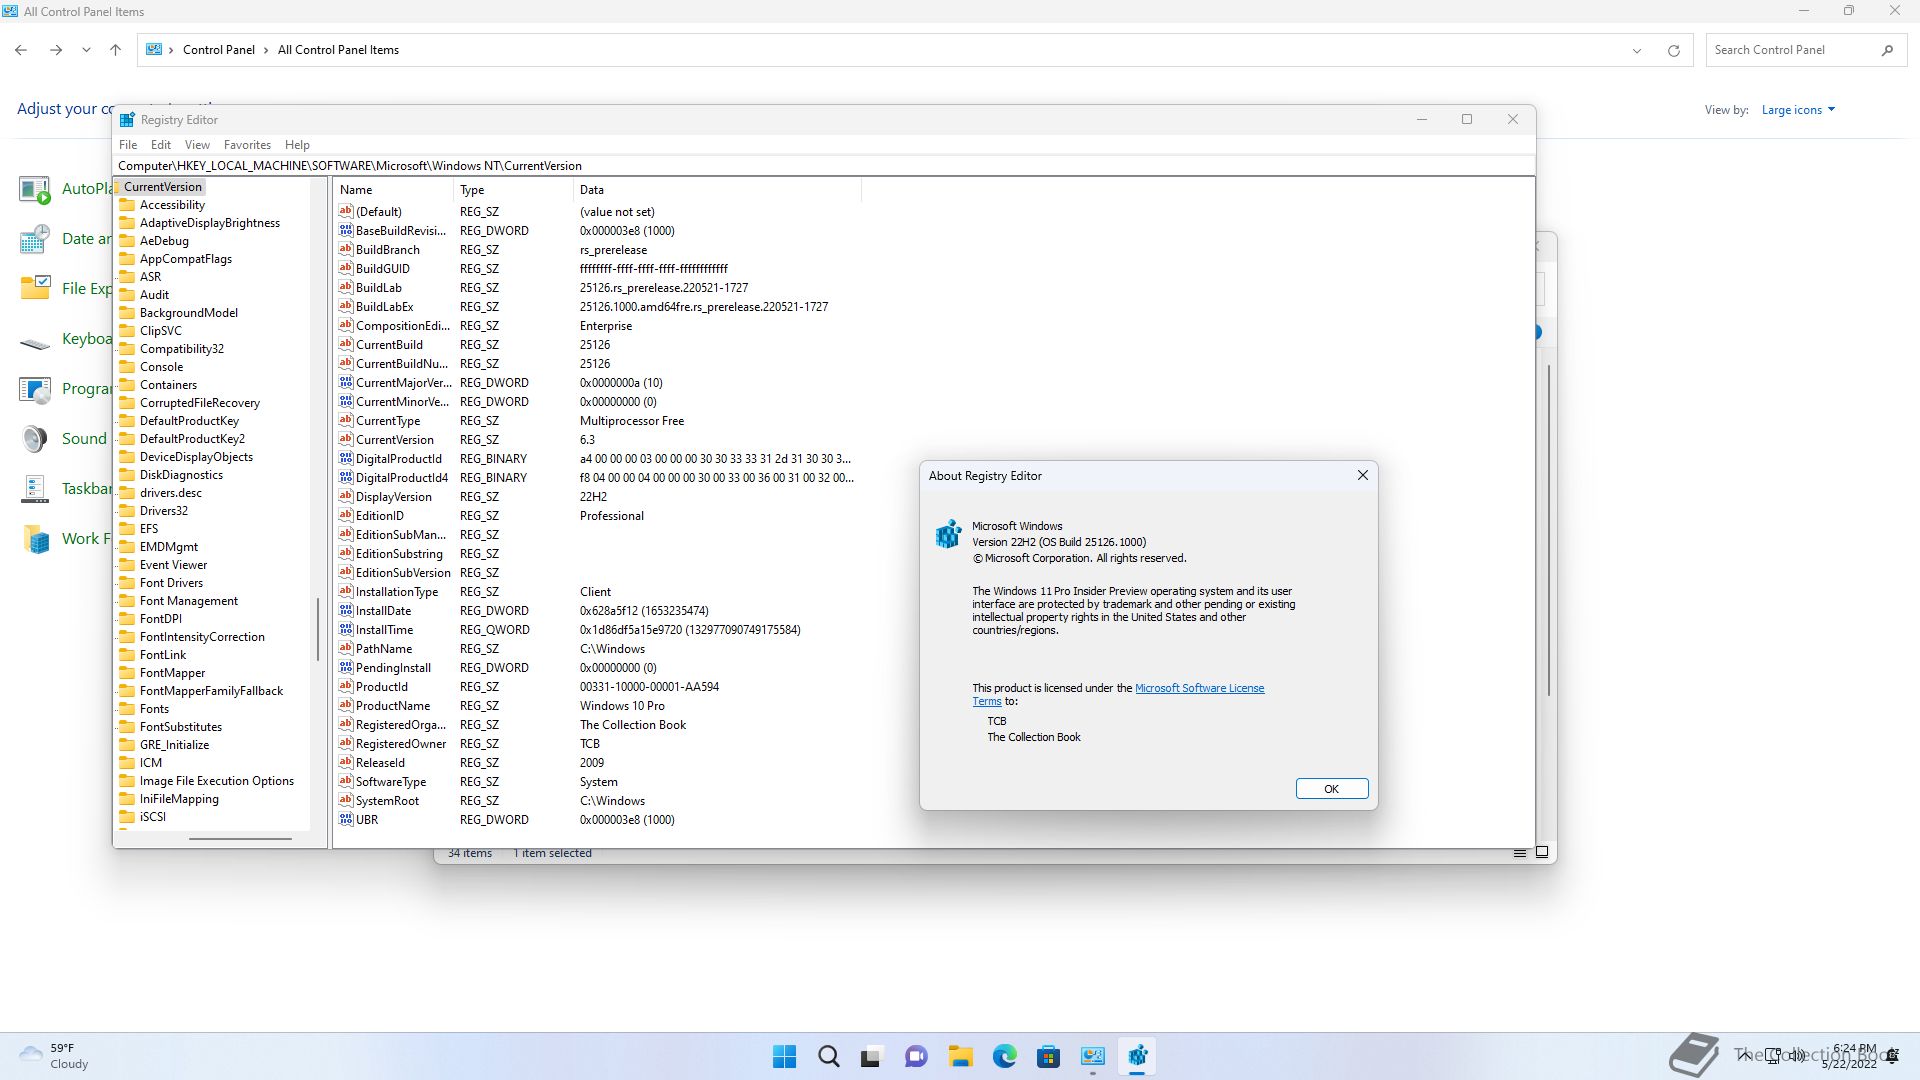Launch Microsoft Edge from the taskbar
The image size is (1920, 1080).
1004,1056
